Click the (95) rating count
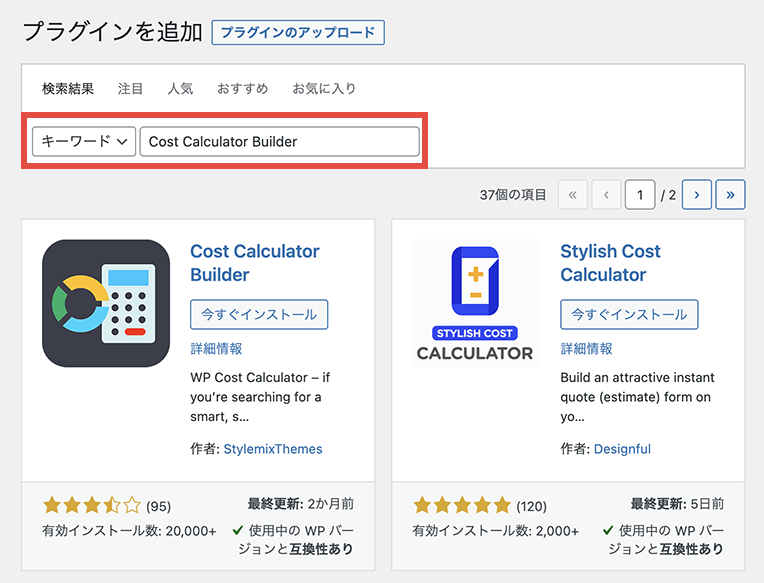The image size is (764, 583). click(158, 507)
